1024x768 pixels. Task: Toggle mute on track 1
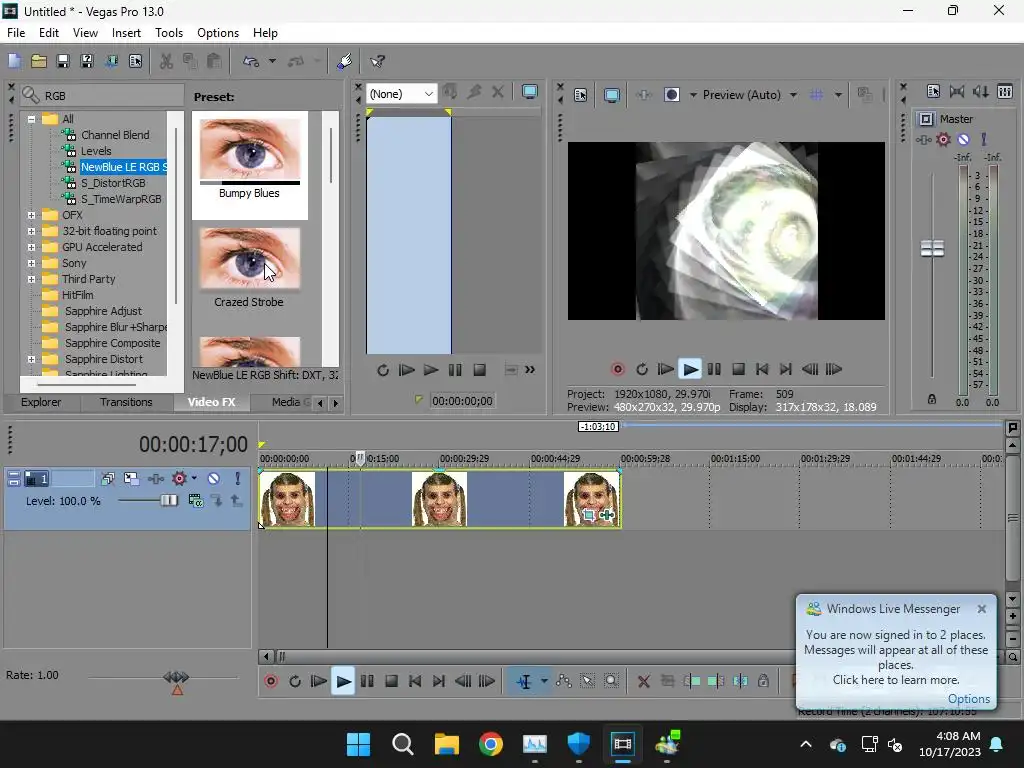214,479
